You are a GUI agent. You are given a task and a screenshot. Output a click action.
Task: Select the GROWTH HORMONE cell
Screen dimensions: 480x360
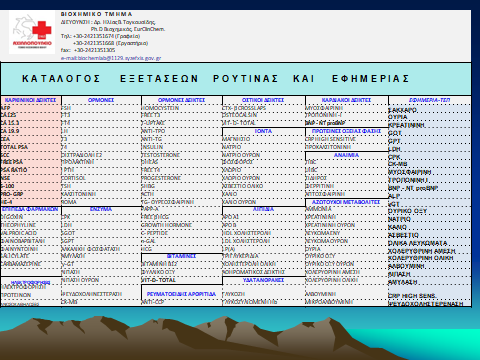(167, 225)
